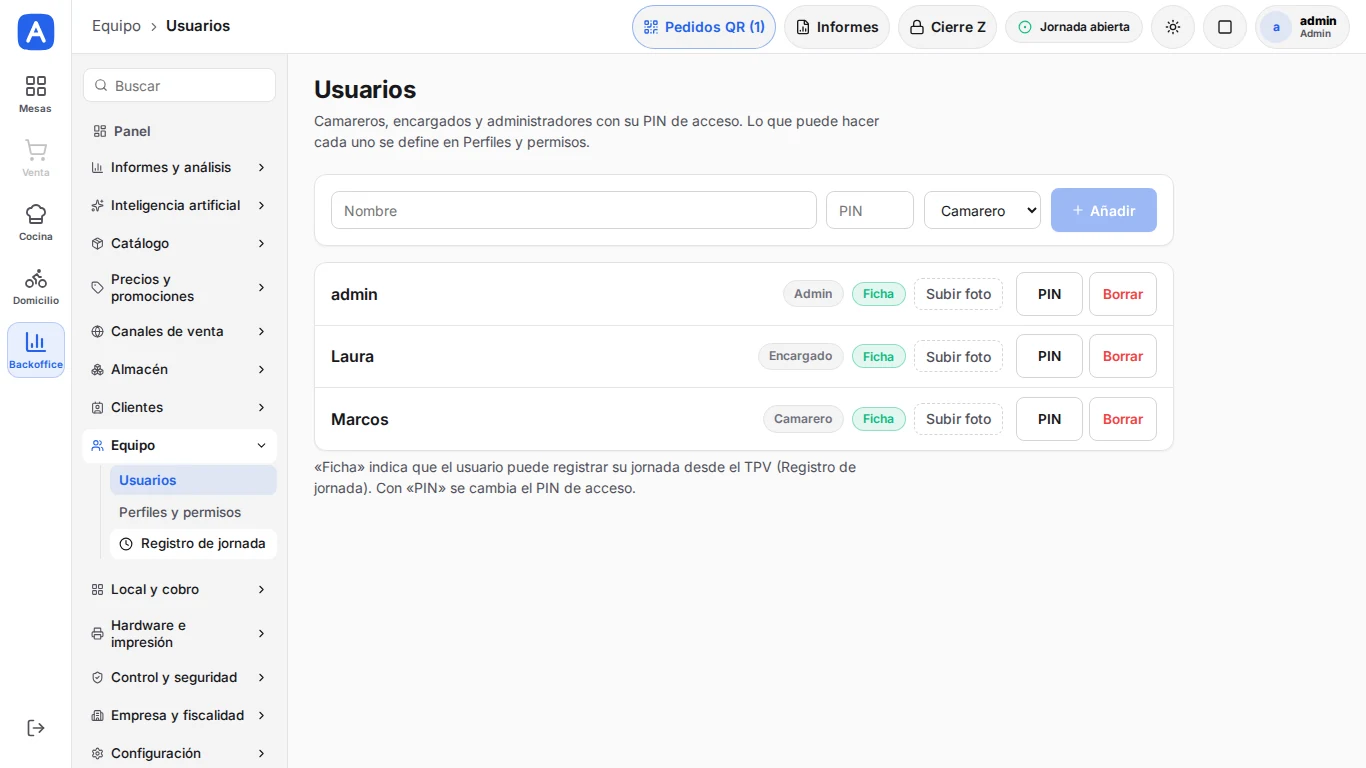Screen dimensions: 1366x768
Task: Focus the PIN input field
Action: [870, 211]
